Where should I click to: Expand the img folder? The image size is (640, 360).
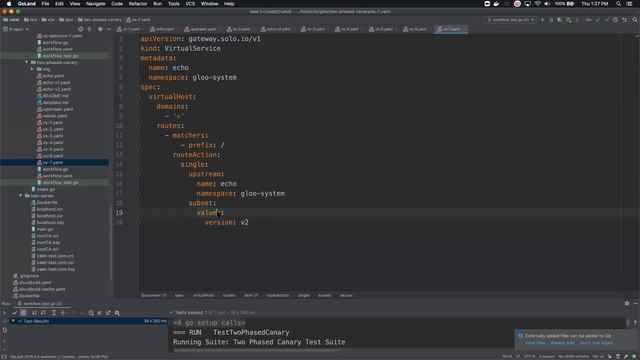pyautogui.click(x=32, y=69)
